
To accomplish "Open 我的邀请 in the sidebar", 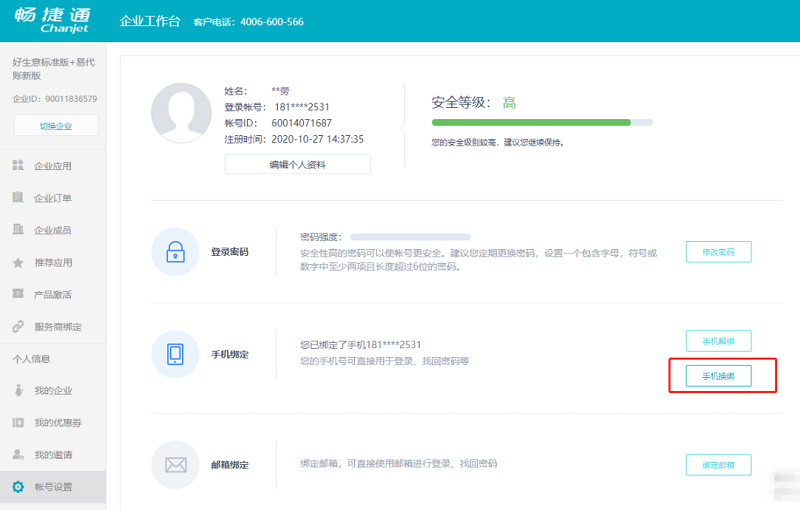I will click(53, 454).
